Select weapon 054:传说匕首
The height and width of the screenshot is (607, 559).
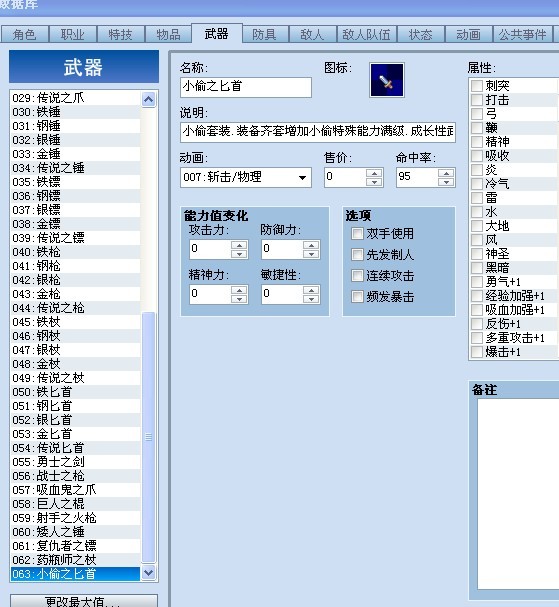point(75,448)
